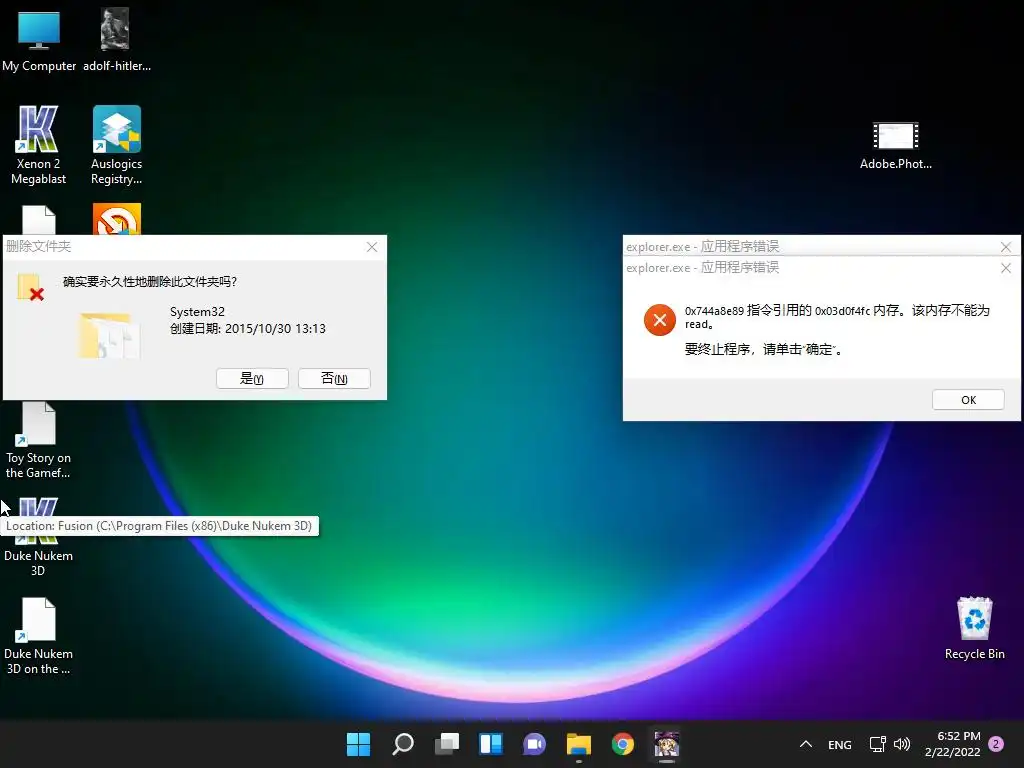Viewport: 1024px width, 768px height.
Task: Select the Toy Story on the Gamef... shortcut
Action: (x=39, y=440)
